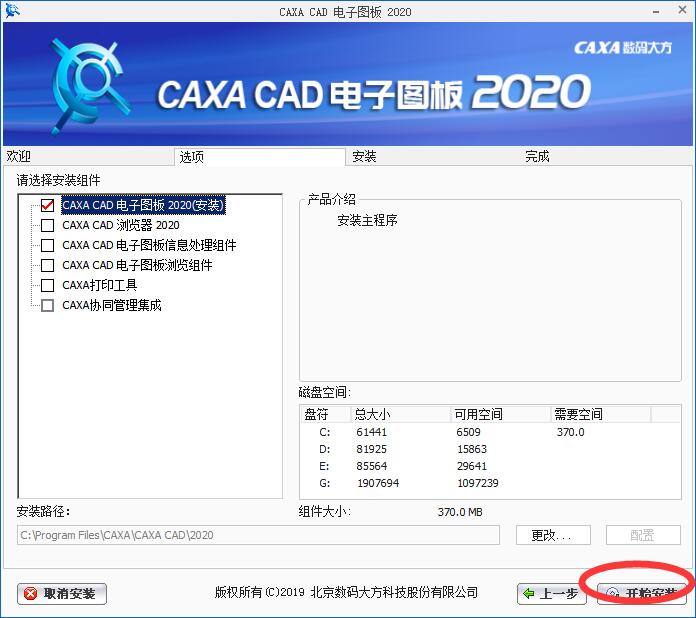Switch to the 安装 tab

coord(431,156)
